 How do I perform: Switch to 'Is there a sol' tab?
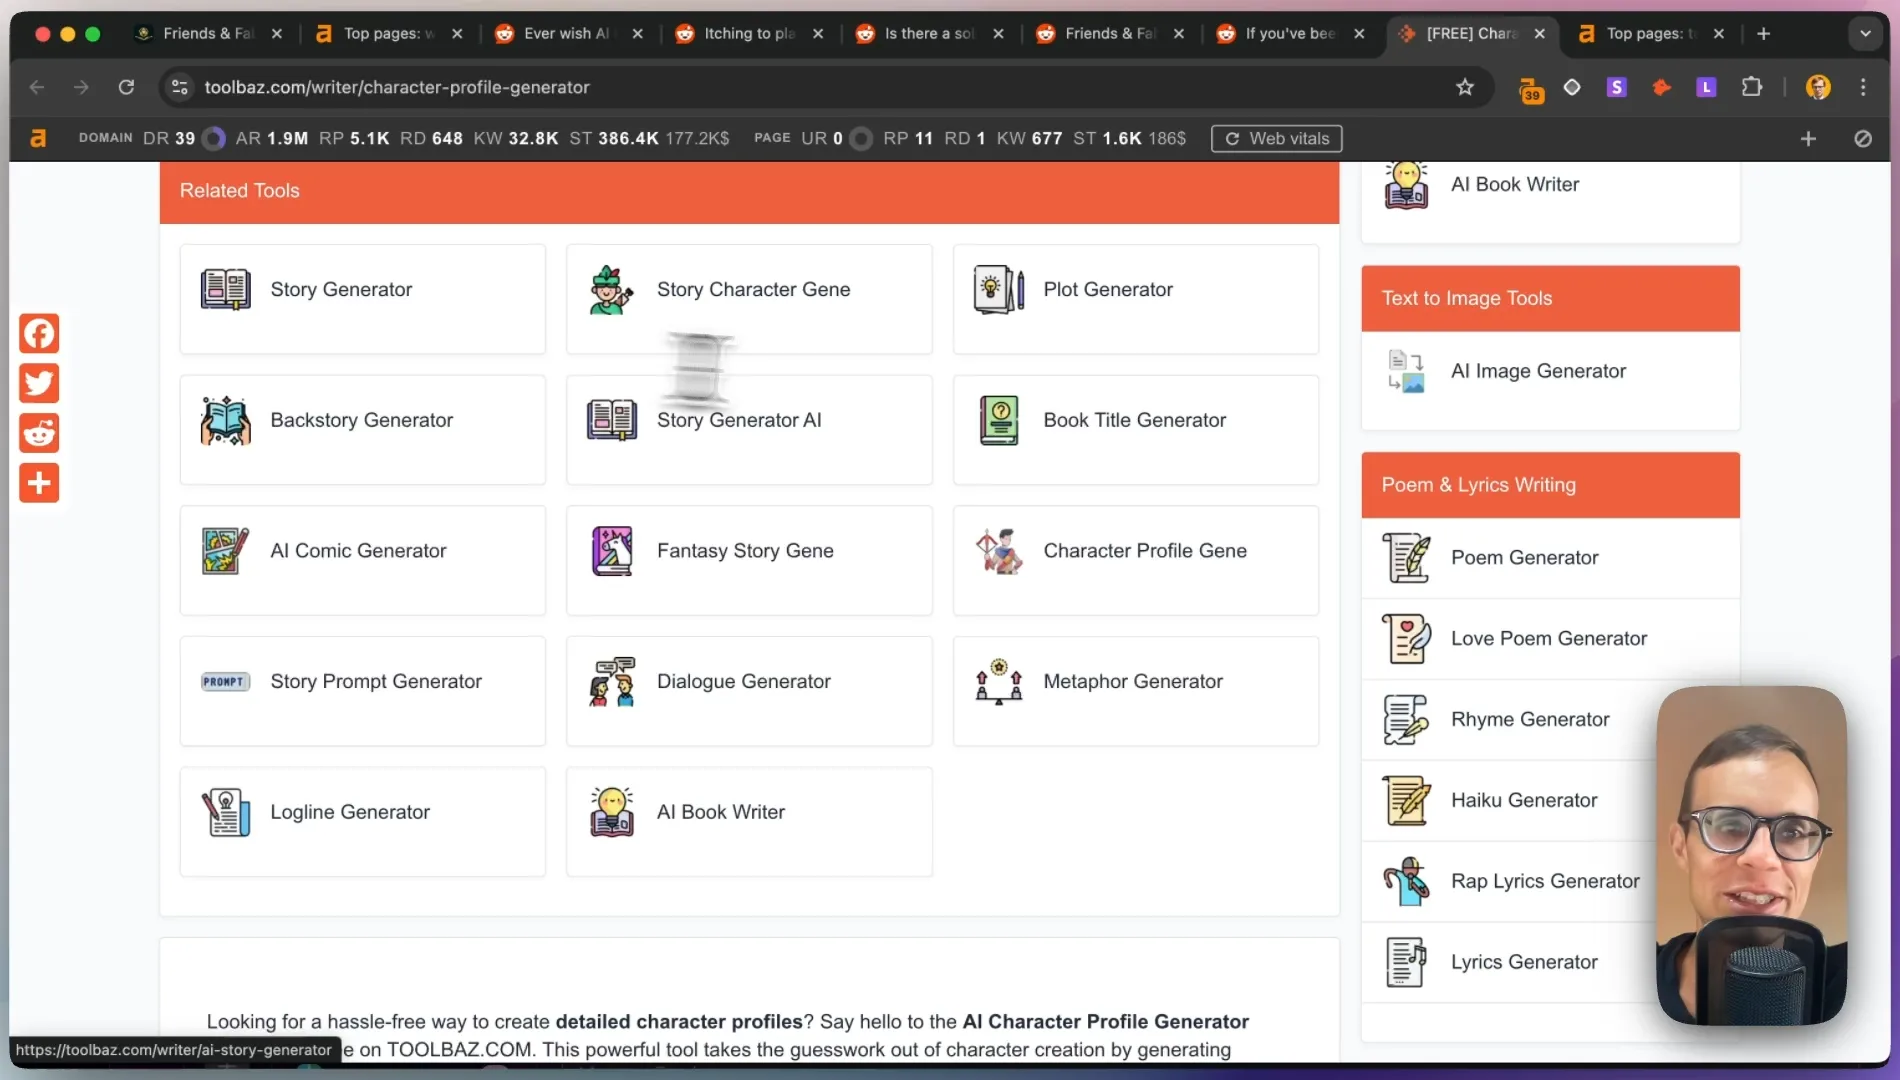pos(930,33)
